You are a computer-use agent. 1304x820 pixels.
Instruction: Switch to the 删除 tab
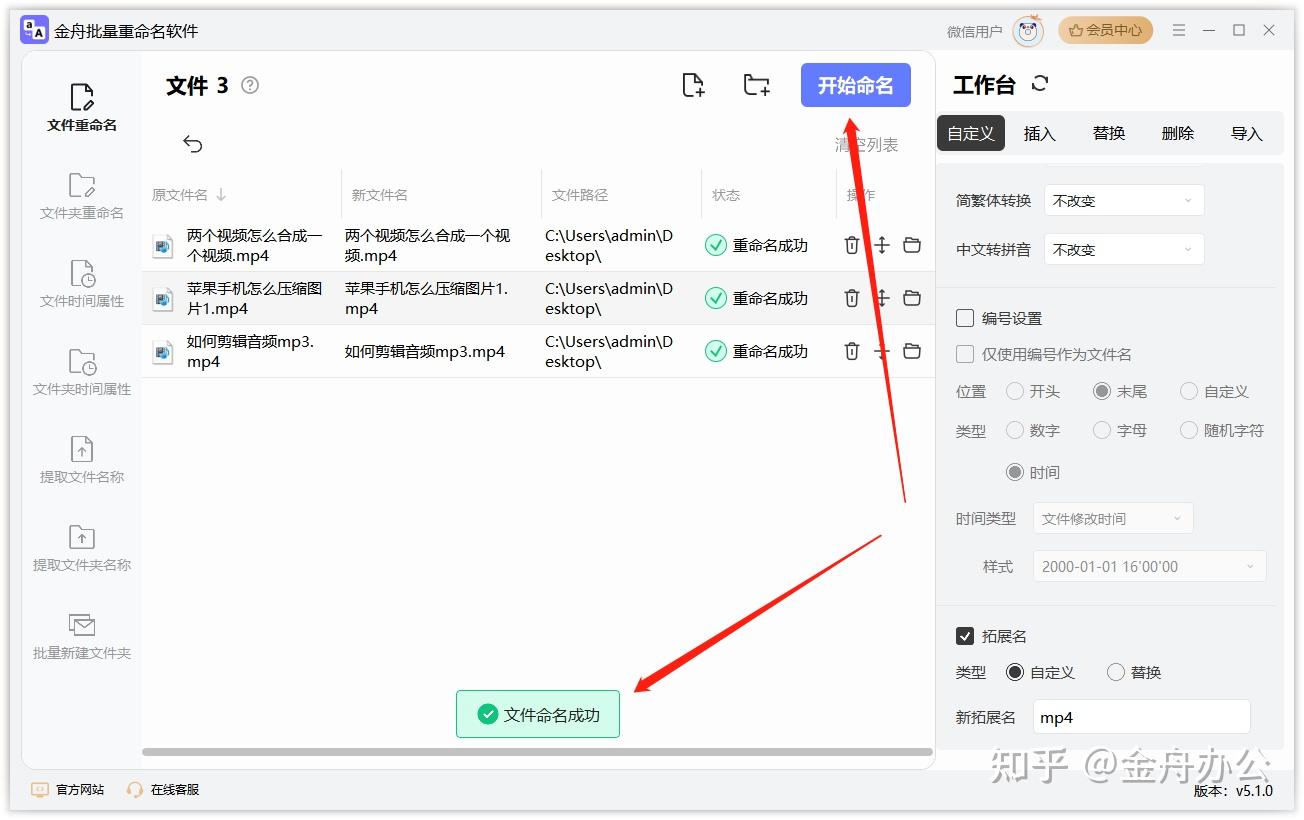click(x=1178, y=133)
